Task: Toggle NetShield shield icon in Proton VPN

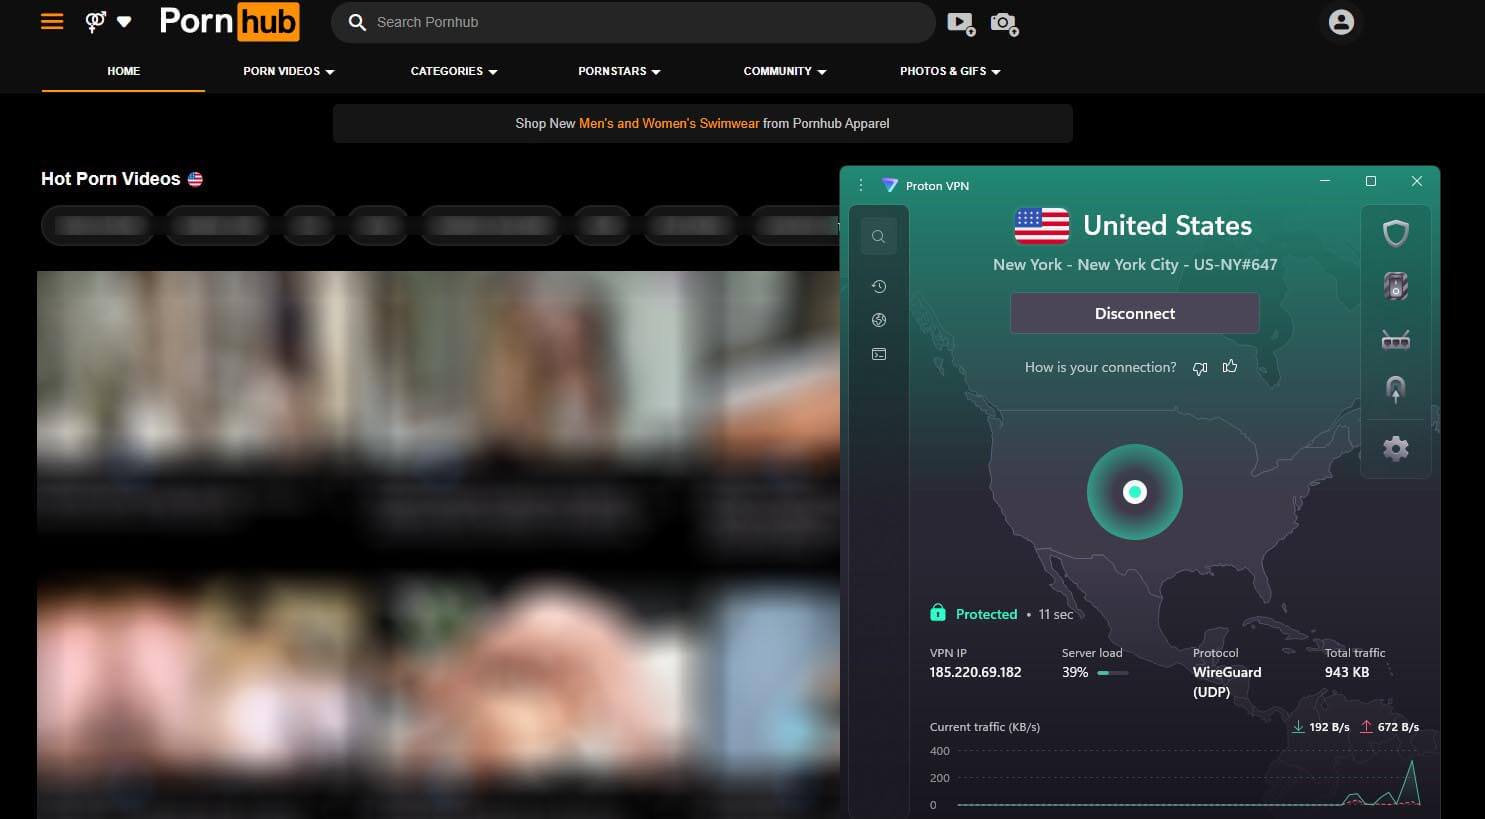Action: 1396,234
